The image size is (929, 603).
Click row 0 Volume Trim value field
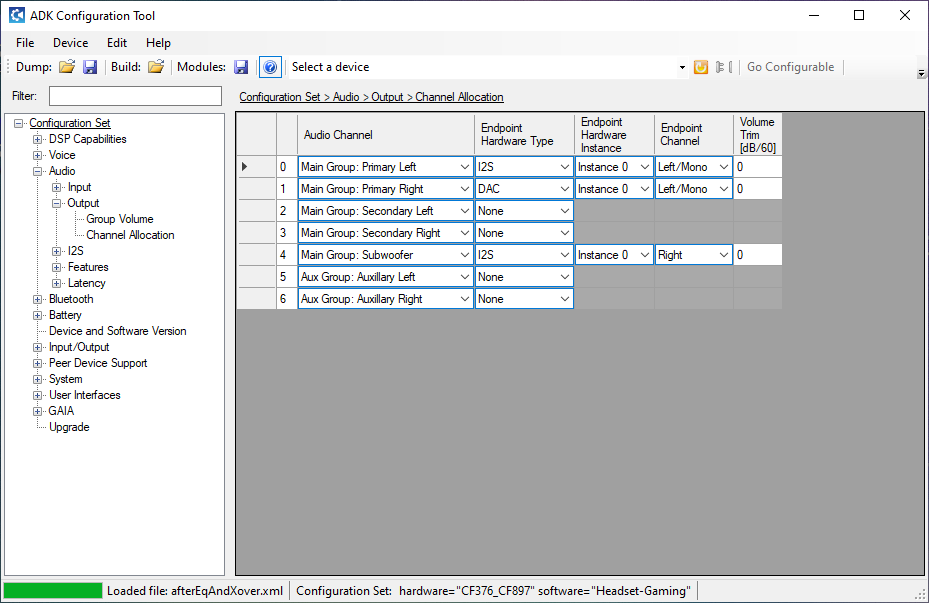tap(758, 167)
